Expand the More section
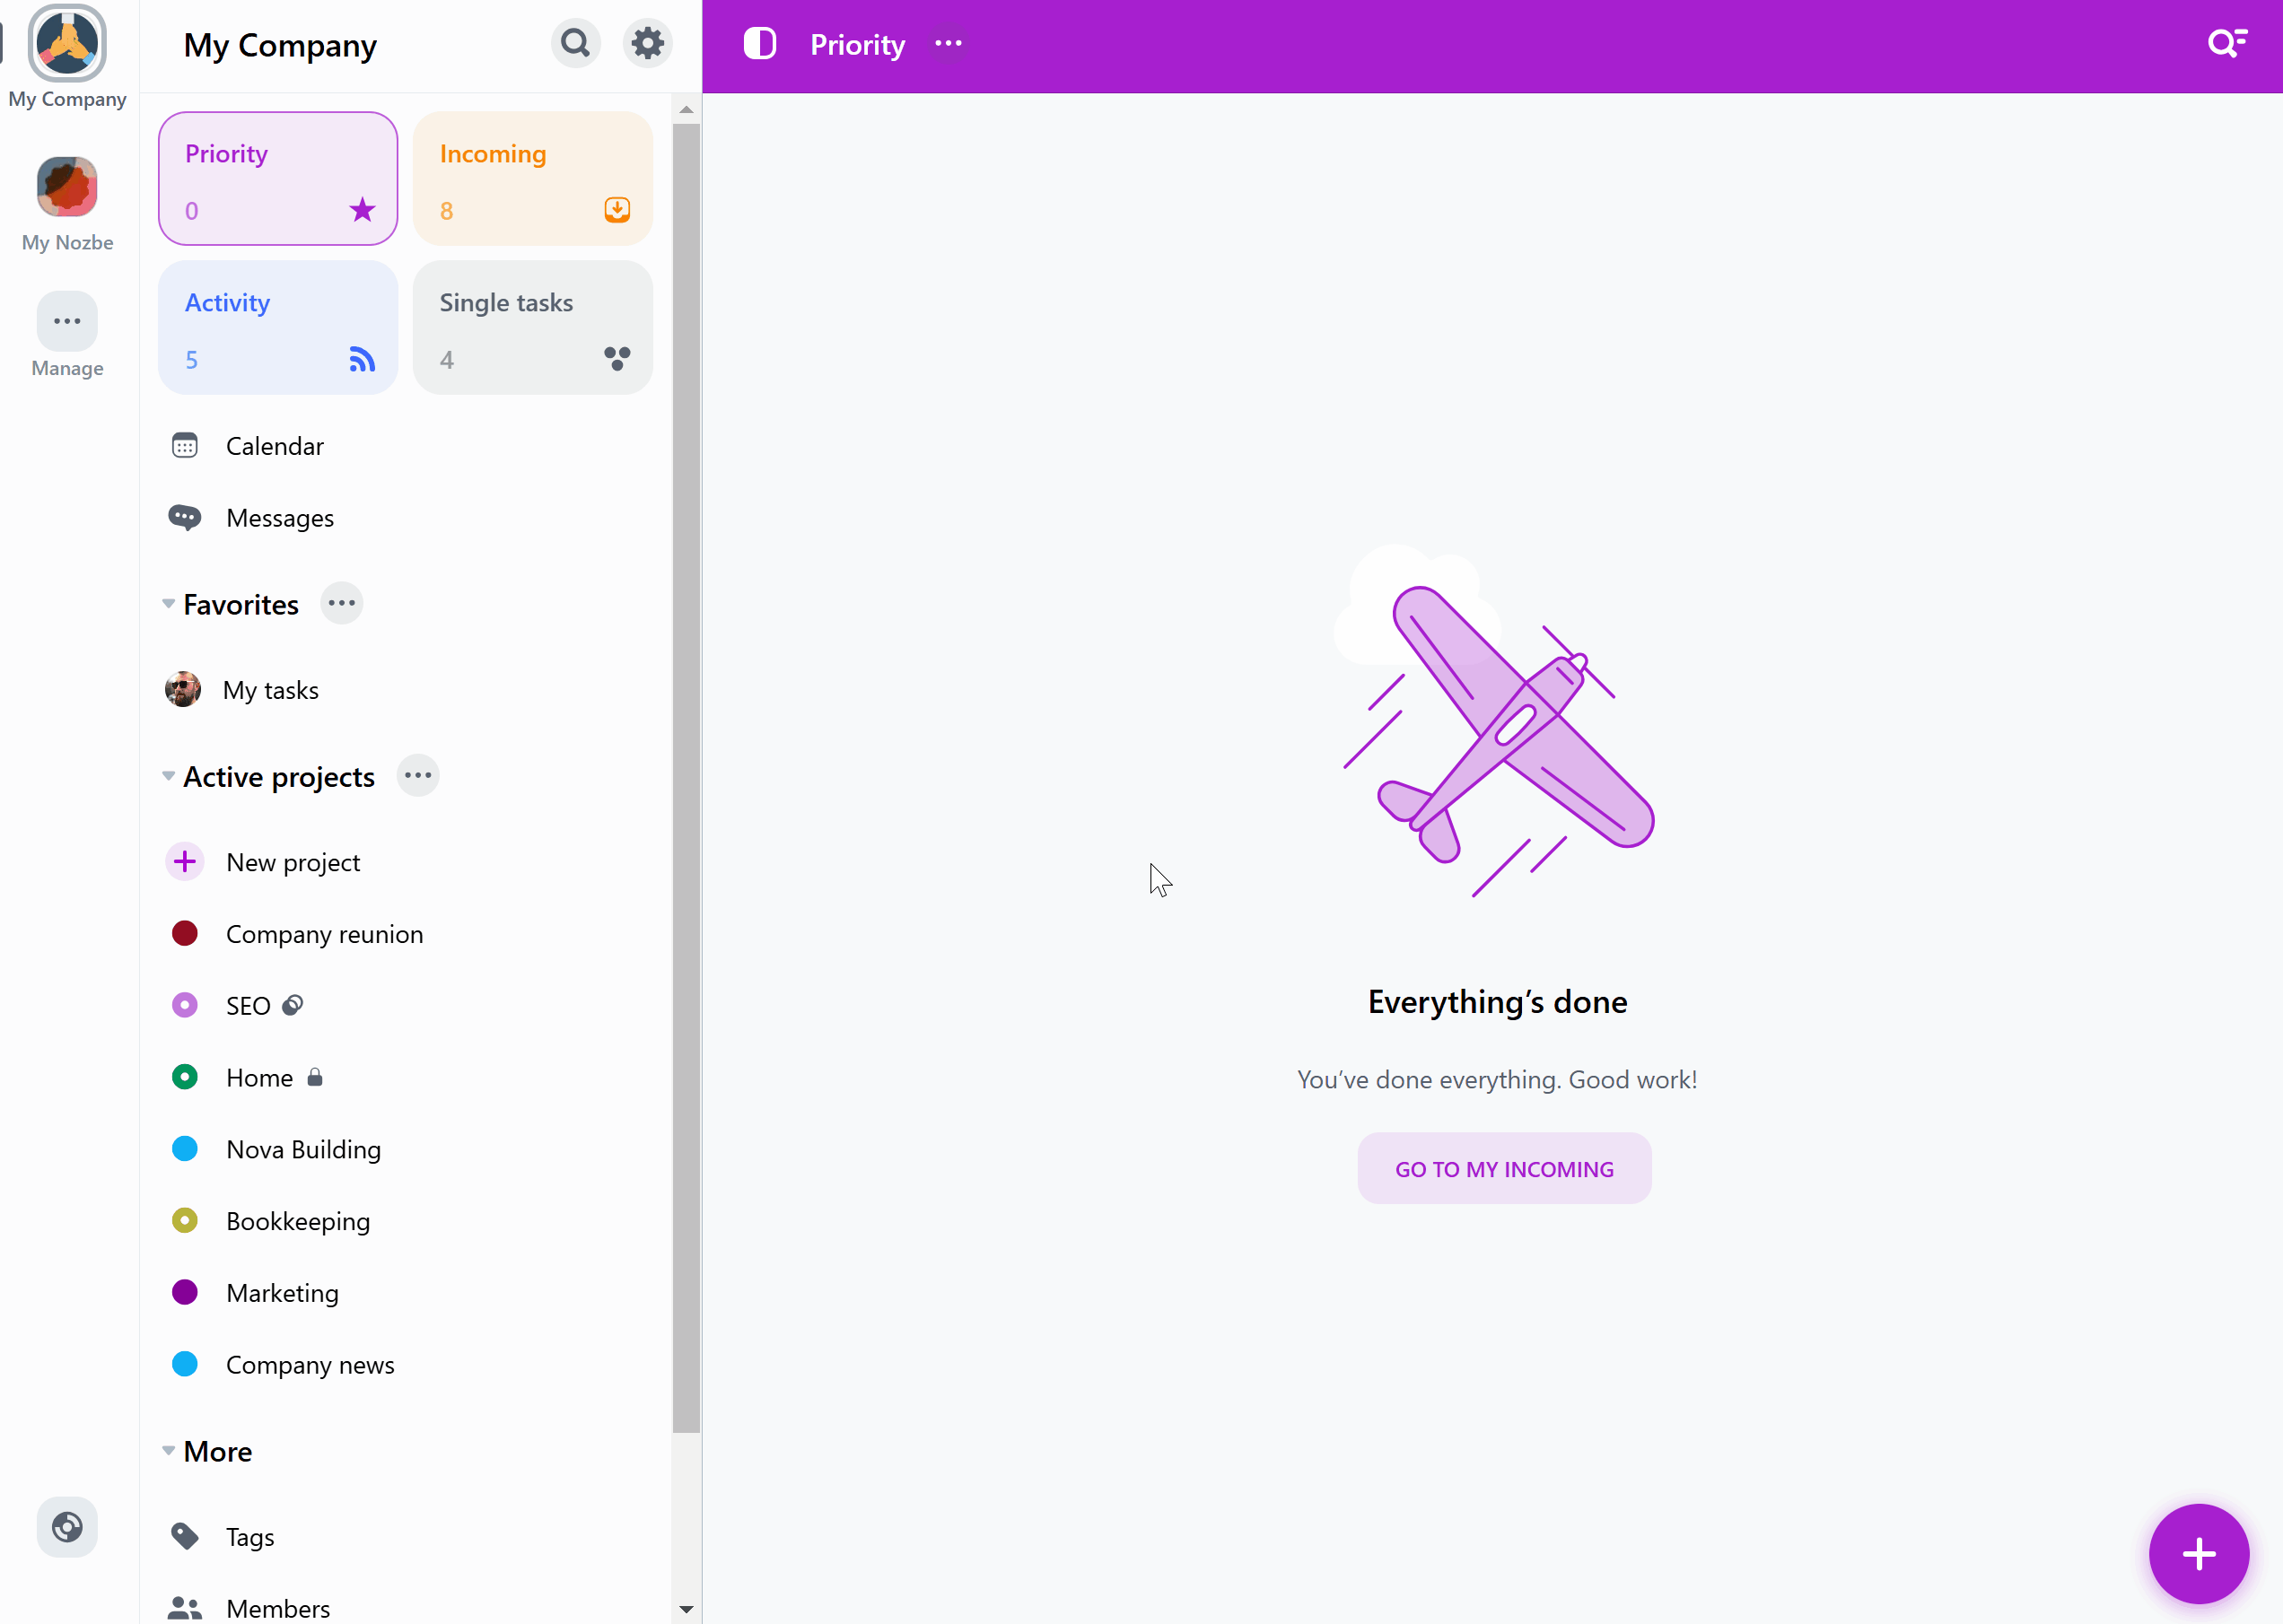2283x1624 pixels. click(x=167, y=1452)
